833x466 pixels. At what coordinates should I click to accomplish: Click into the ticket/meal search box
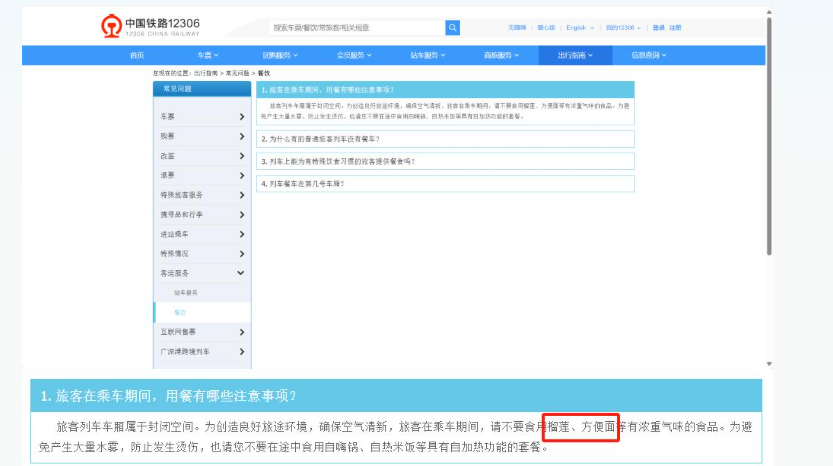pos(355,28)
